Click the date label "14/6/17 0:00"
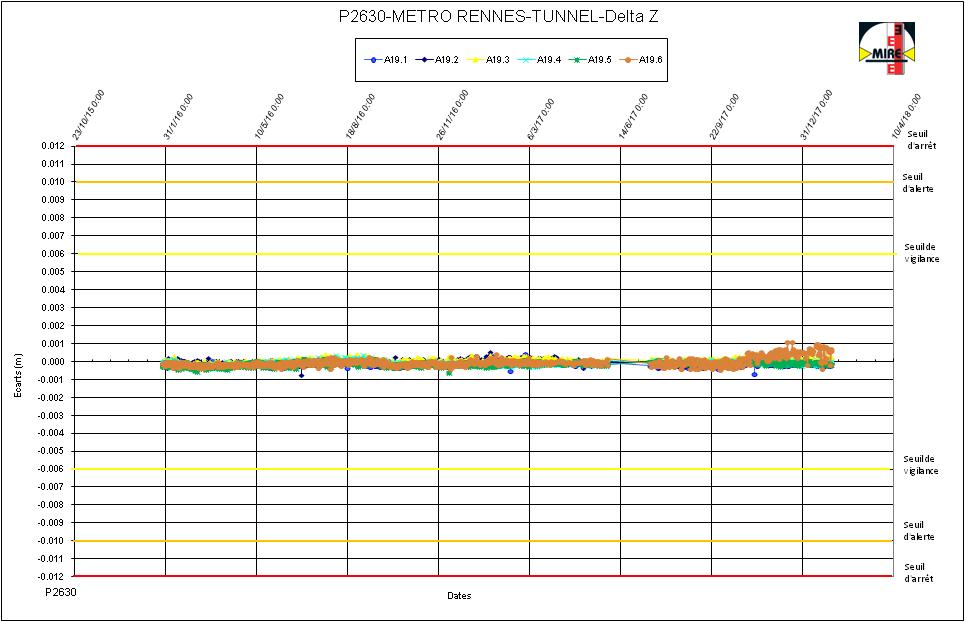 point(633,117)
